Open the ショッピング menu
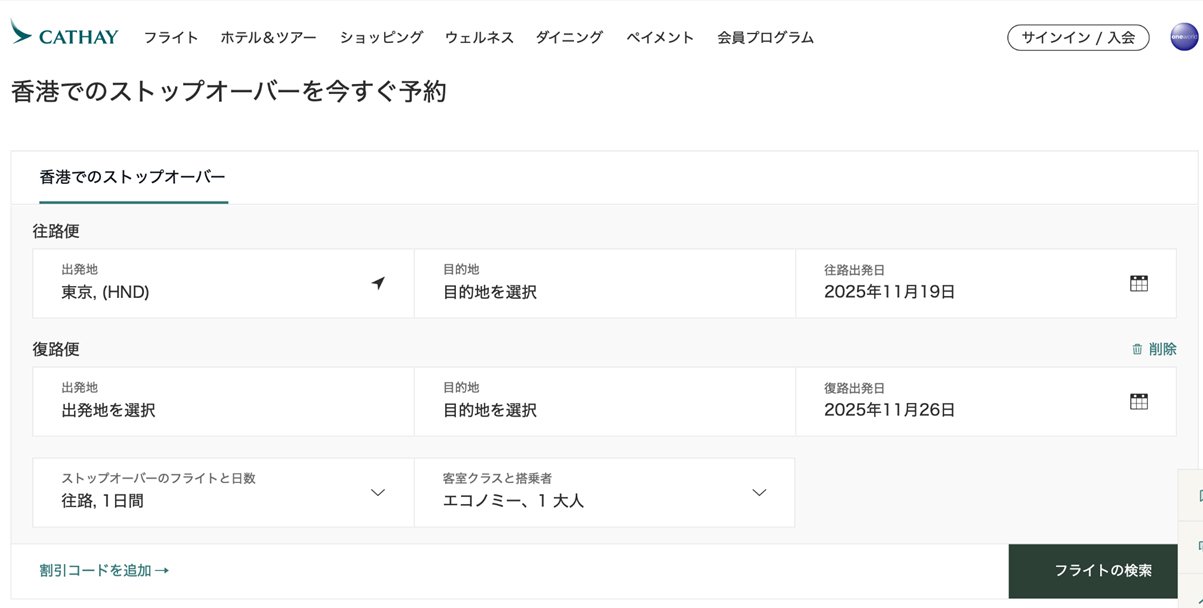This screenshot has width=1203, height=608. coord(381,38)
